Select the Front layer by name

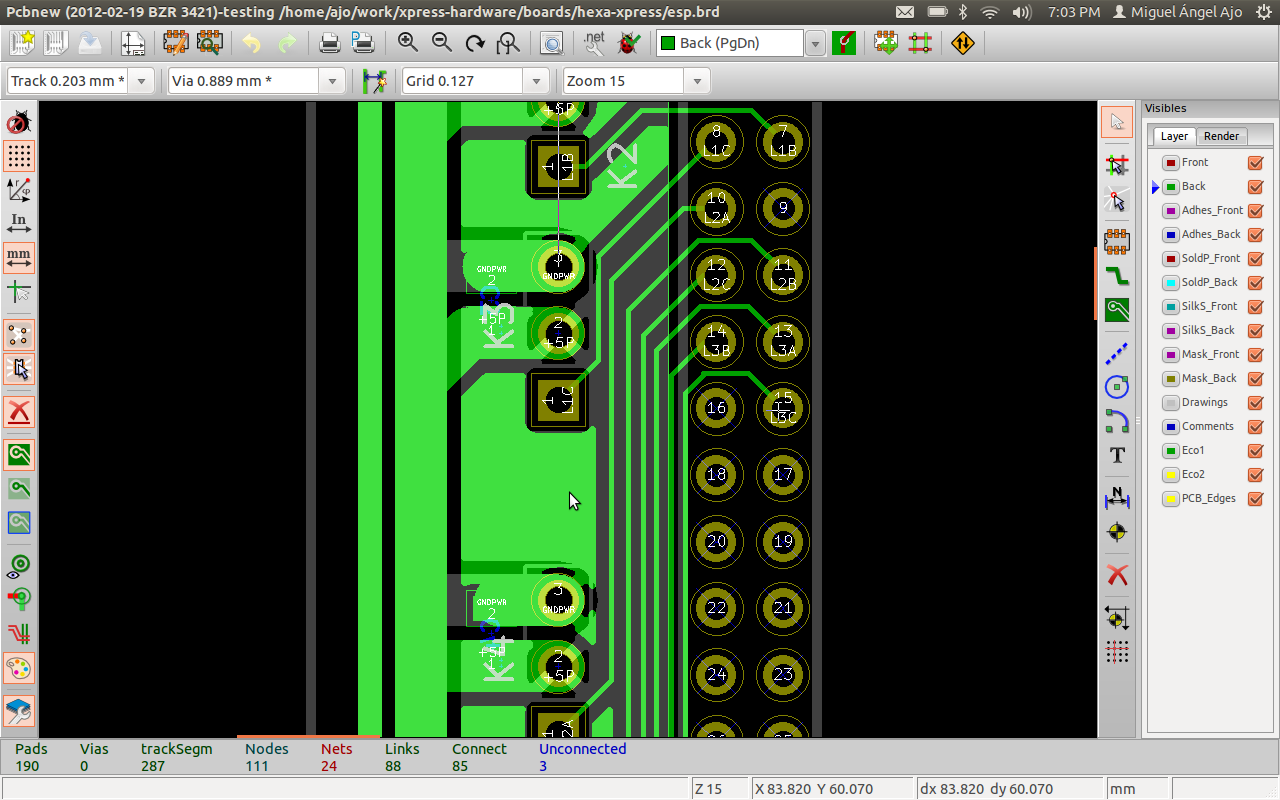1194,162
